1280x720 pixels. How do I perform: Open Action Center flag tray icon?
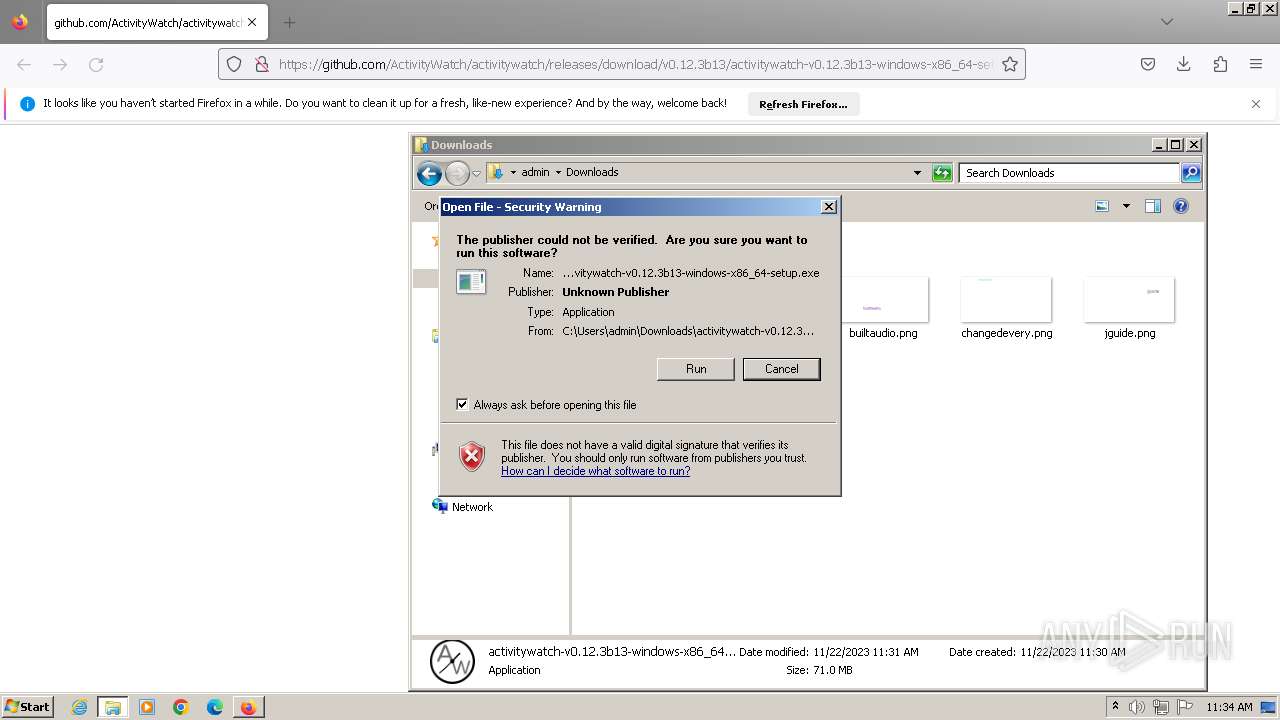(x=1185, y=707)
